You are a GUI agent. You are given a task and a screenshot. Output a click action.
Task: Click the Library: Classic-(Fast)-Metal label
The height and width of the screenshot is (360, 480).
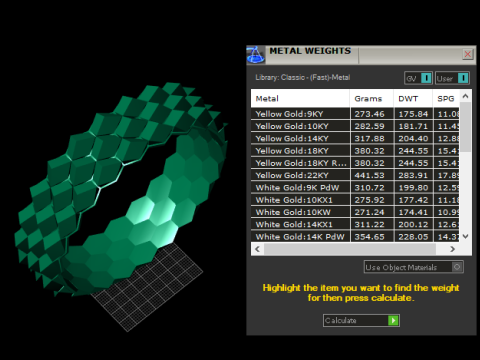303,77
